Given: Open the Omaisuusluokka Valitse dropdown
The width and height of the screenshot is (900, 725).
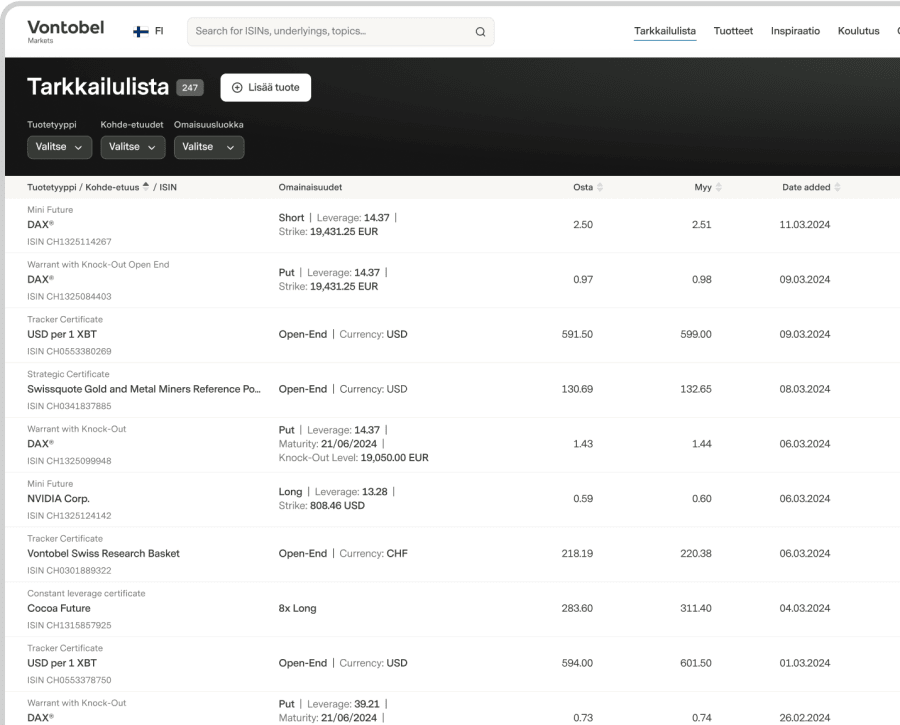Looking at the screenshot, I should coord(209,147).
